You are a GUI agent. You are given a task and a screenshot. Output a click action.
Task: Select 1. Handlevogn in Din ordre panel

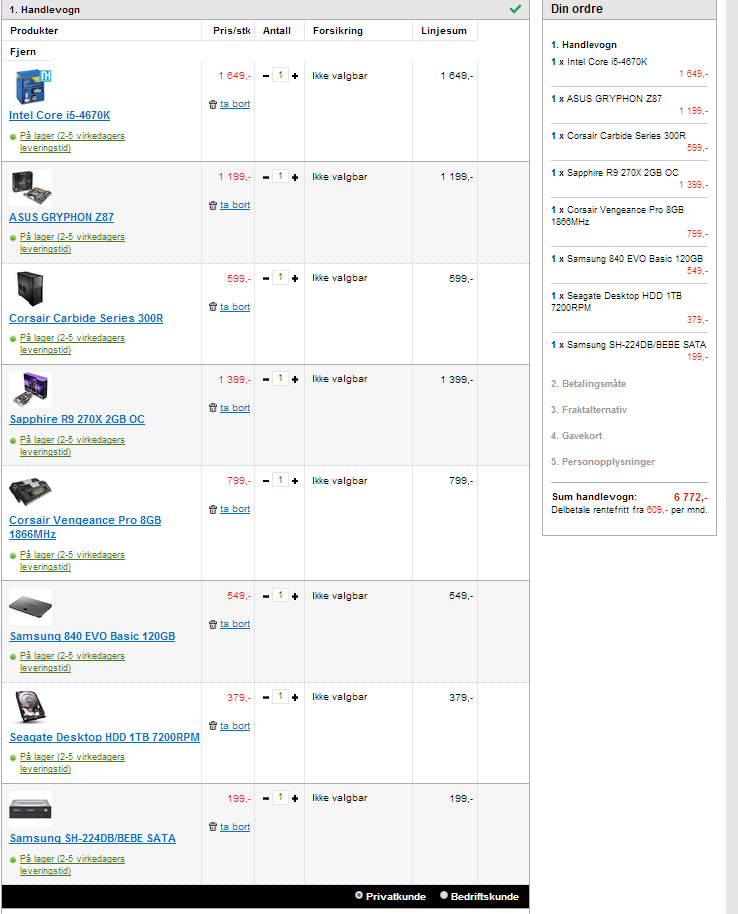coord(584,45)
